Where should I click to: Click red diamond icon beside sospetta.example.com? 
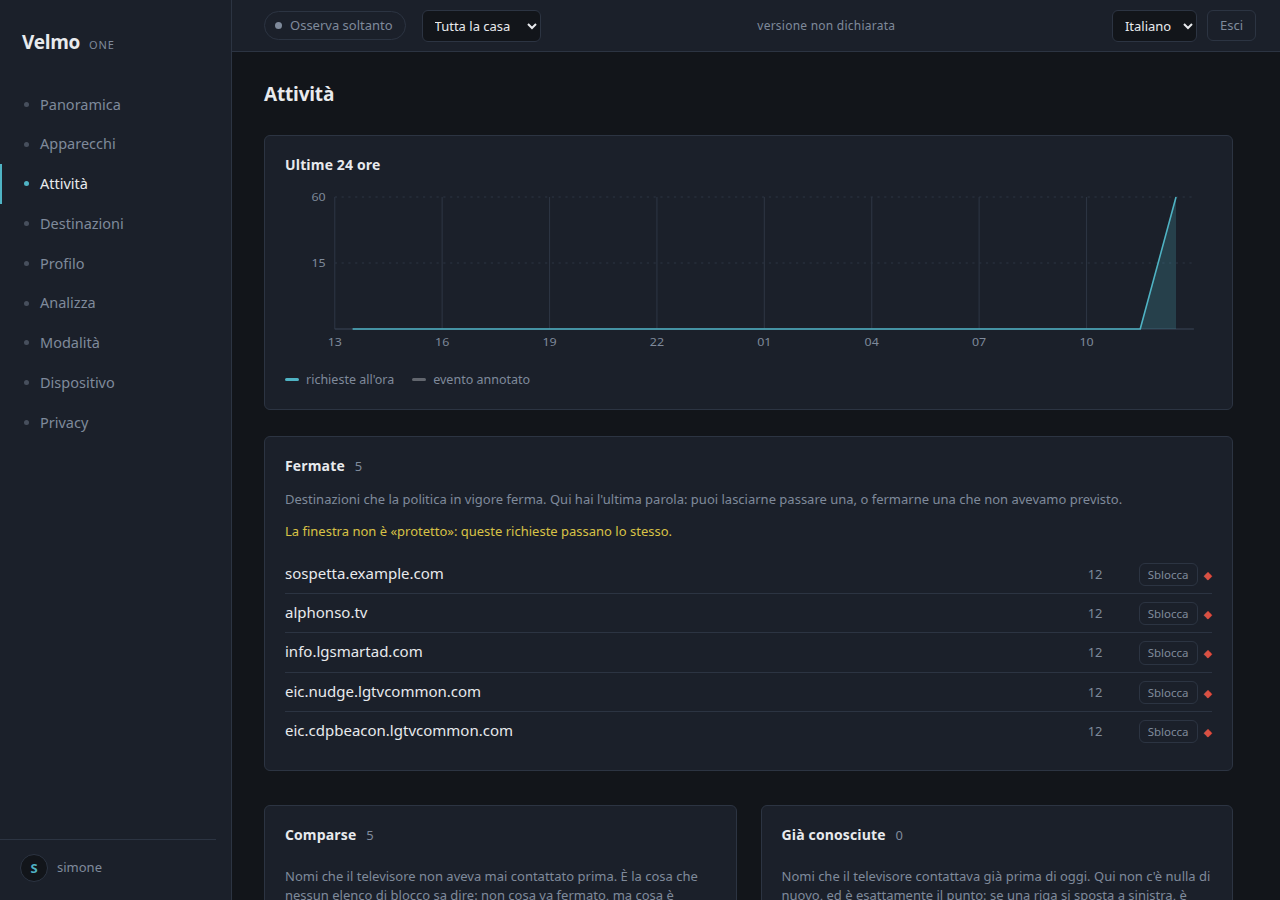(1208, 576)
